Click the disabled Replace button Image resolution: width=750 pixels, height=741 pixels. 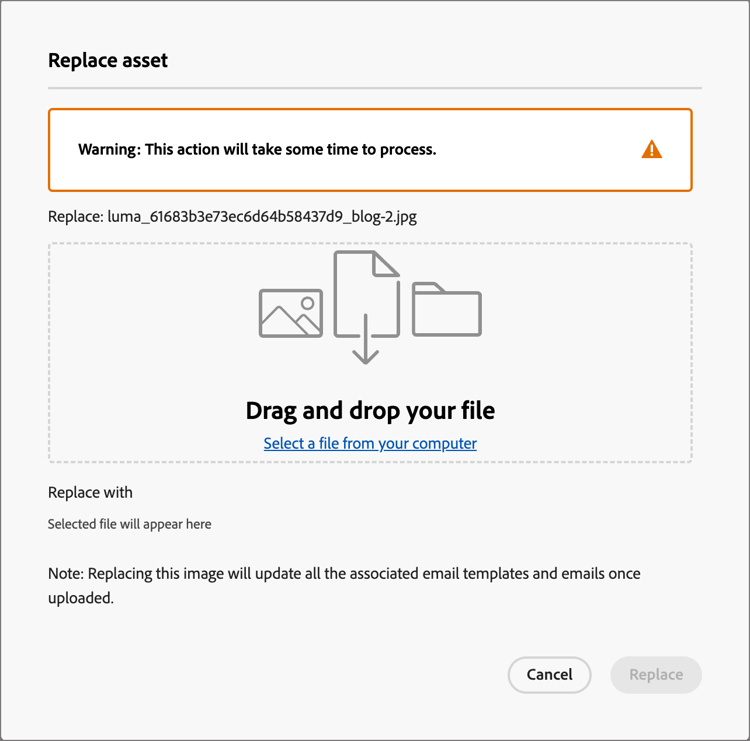coord(656,675)
